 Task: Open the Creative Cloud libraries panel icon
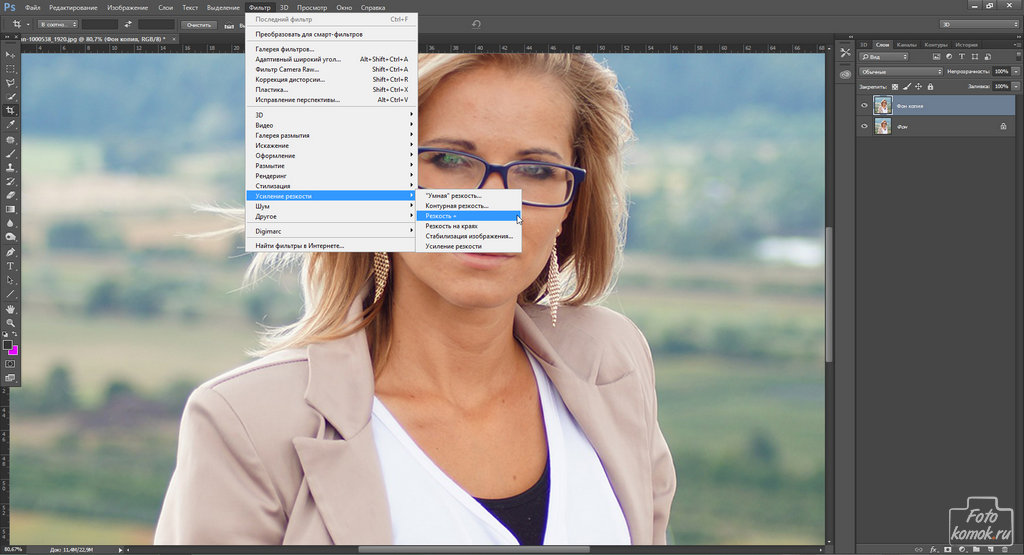point(845,74)
